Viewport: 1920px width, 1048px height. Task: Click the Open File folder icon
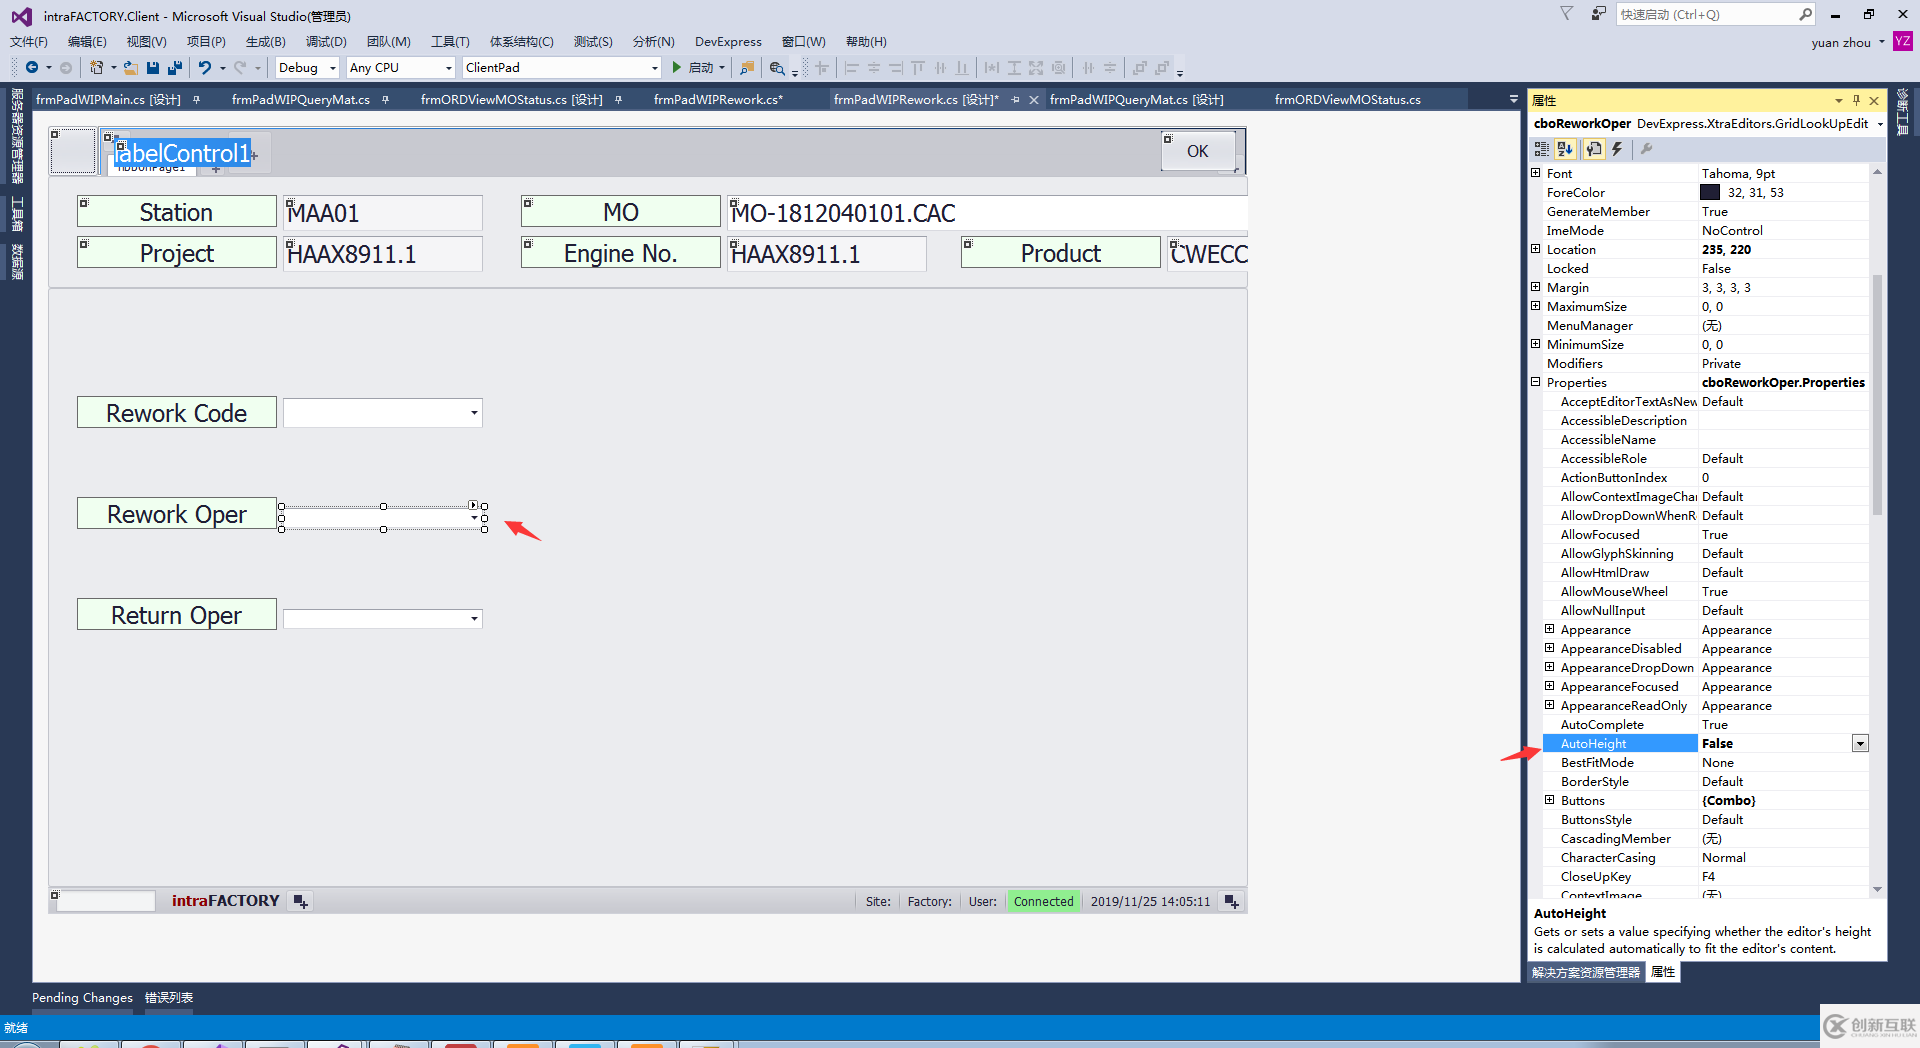[130, 68]
